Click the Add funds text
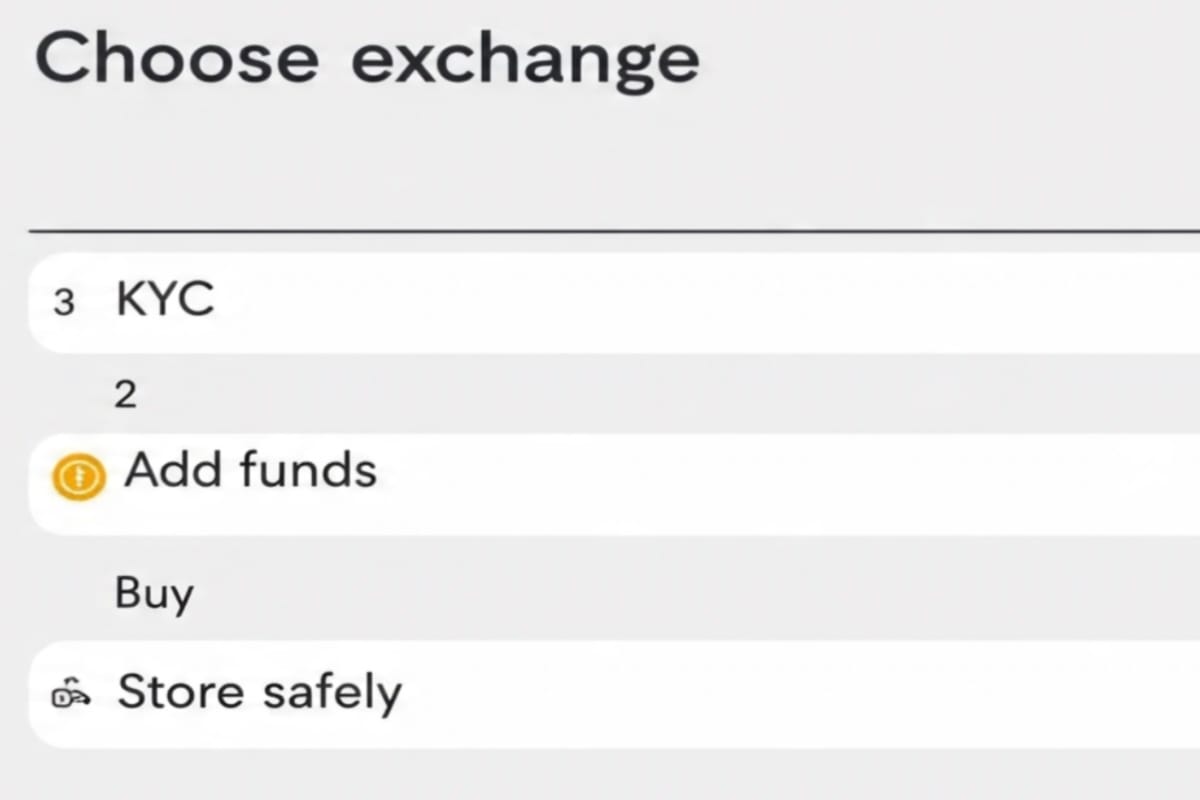 [250, 469]
